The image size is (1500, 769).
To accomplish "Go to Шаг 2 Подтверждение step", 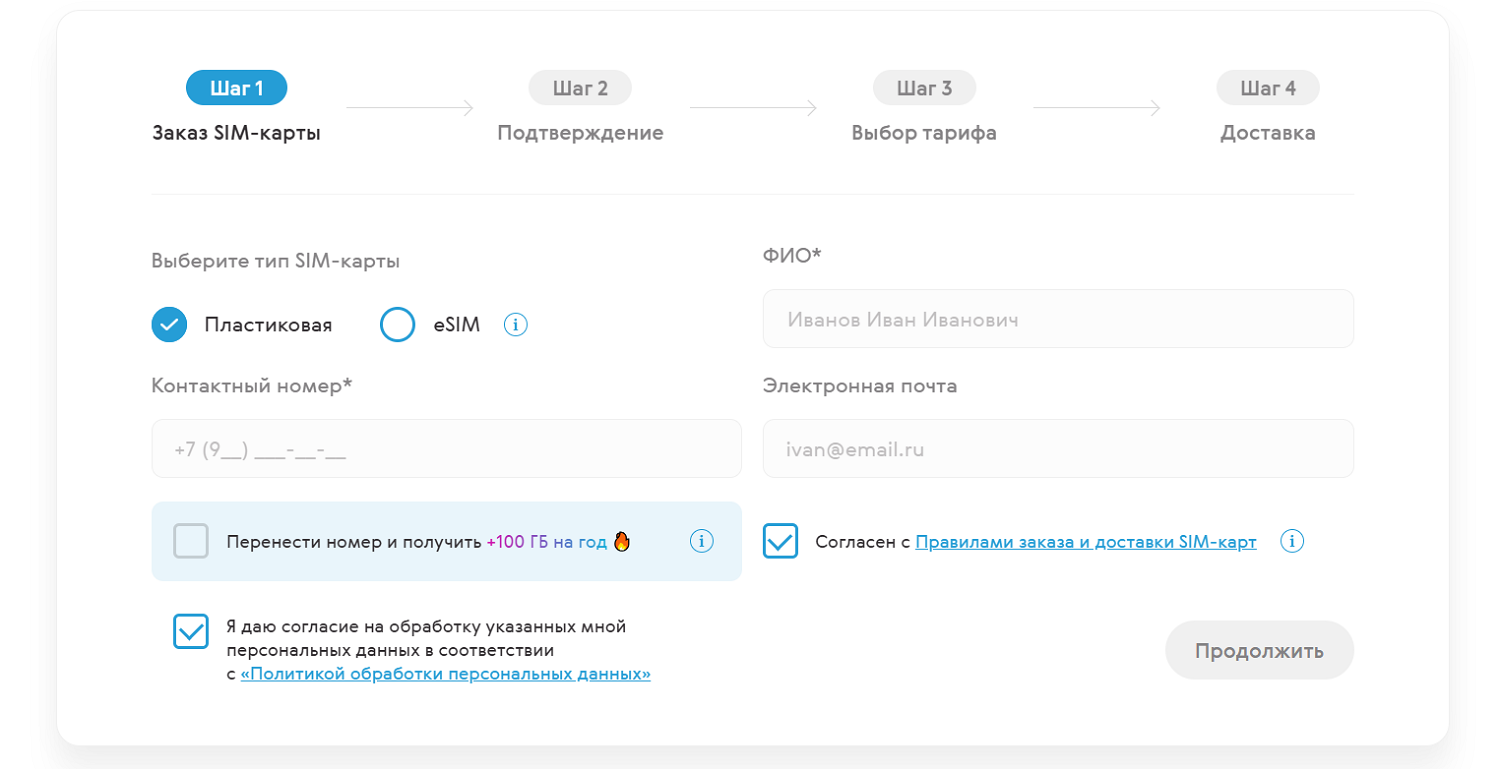I will tap(580, 88).
